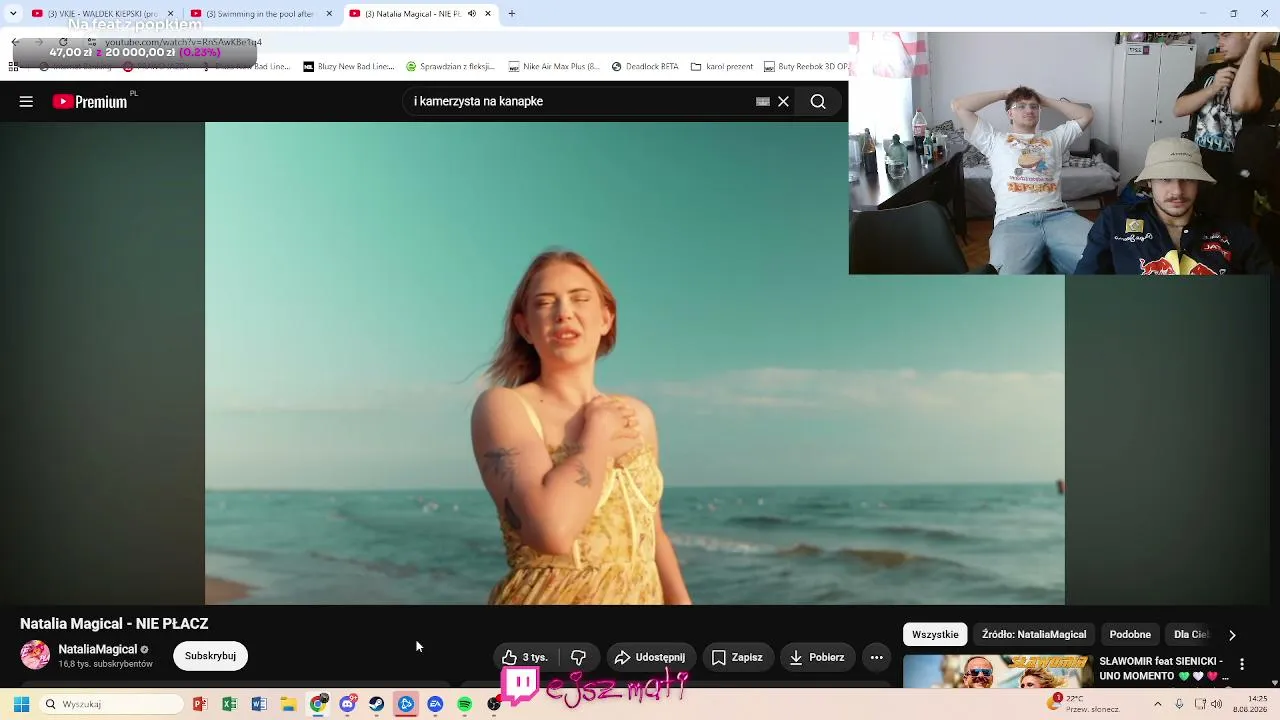Open the volume tray control

(x=1217, y=704)
